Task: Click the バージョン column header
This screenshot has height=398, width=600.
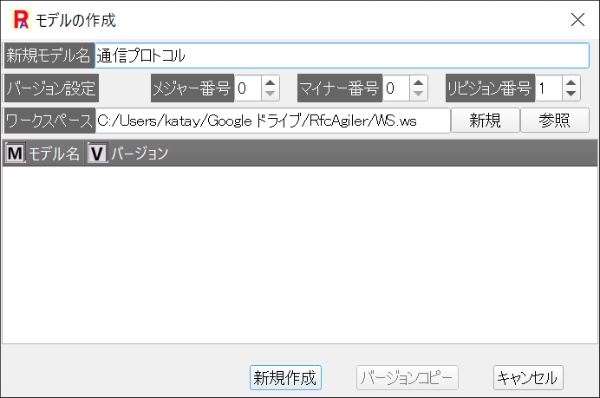Action: click(x=129, y=153)
